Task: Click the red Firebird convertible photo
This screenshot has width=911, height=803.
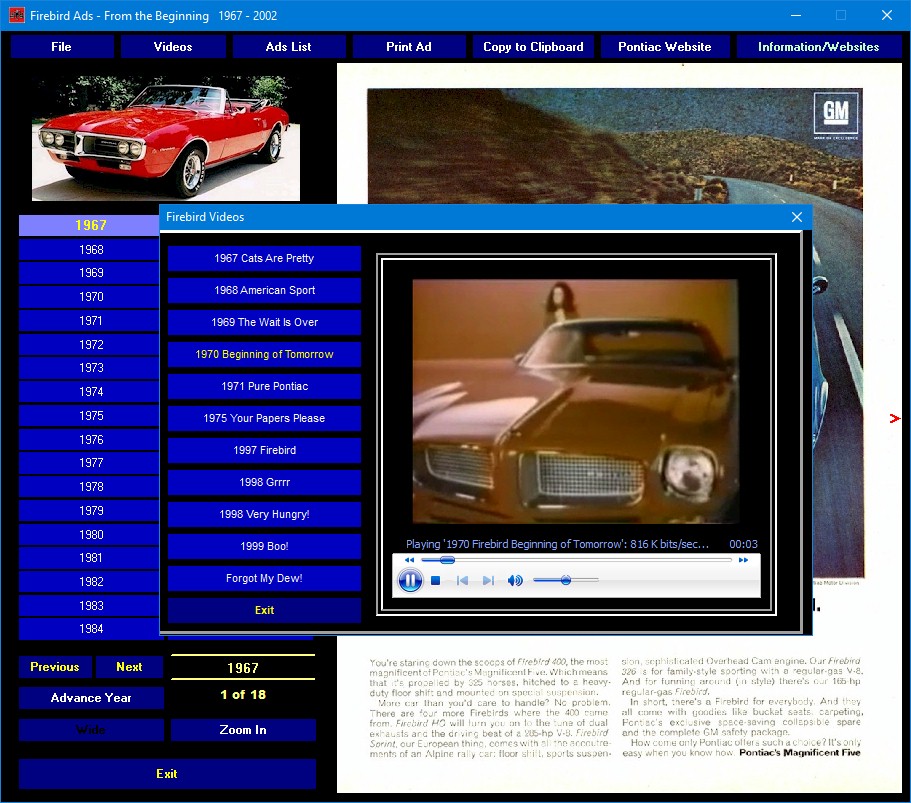Action: click(x=166, y=138)
